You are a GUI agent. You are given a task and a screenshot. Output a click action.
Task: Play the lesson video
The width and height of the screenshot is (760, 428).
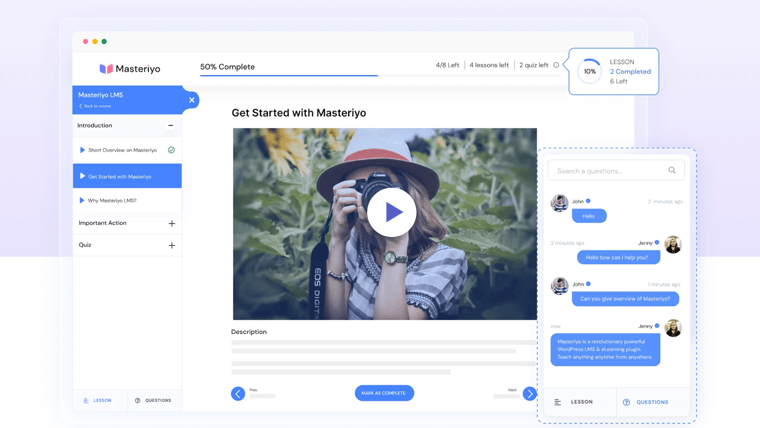pyautogui.click(x=392, y=212)
